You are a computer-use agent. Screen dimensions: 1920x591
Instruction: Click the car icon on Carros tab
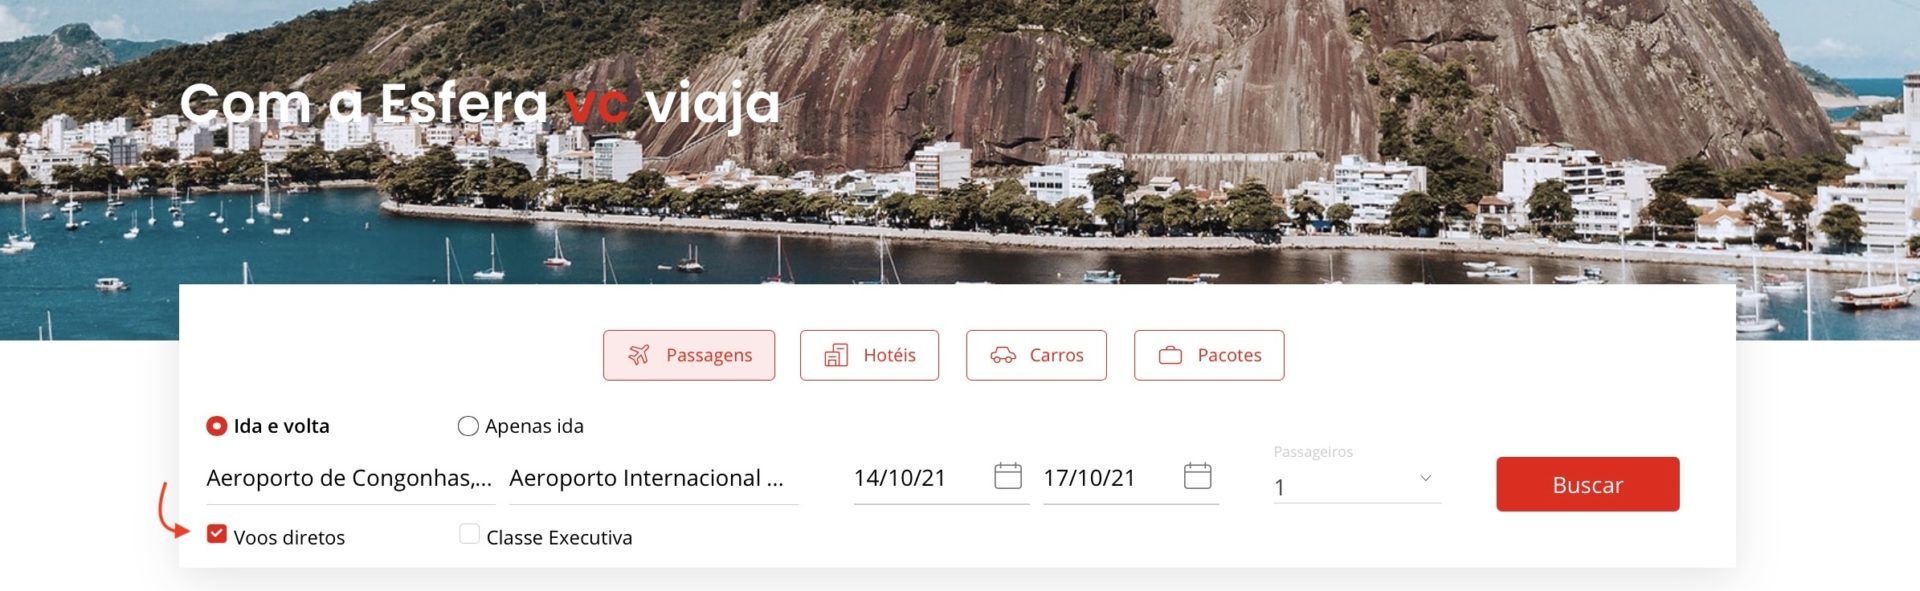1003,355
